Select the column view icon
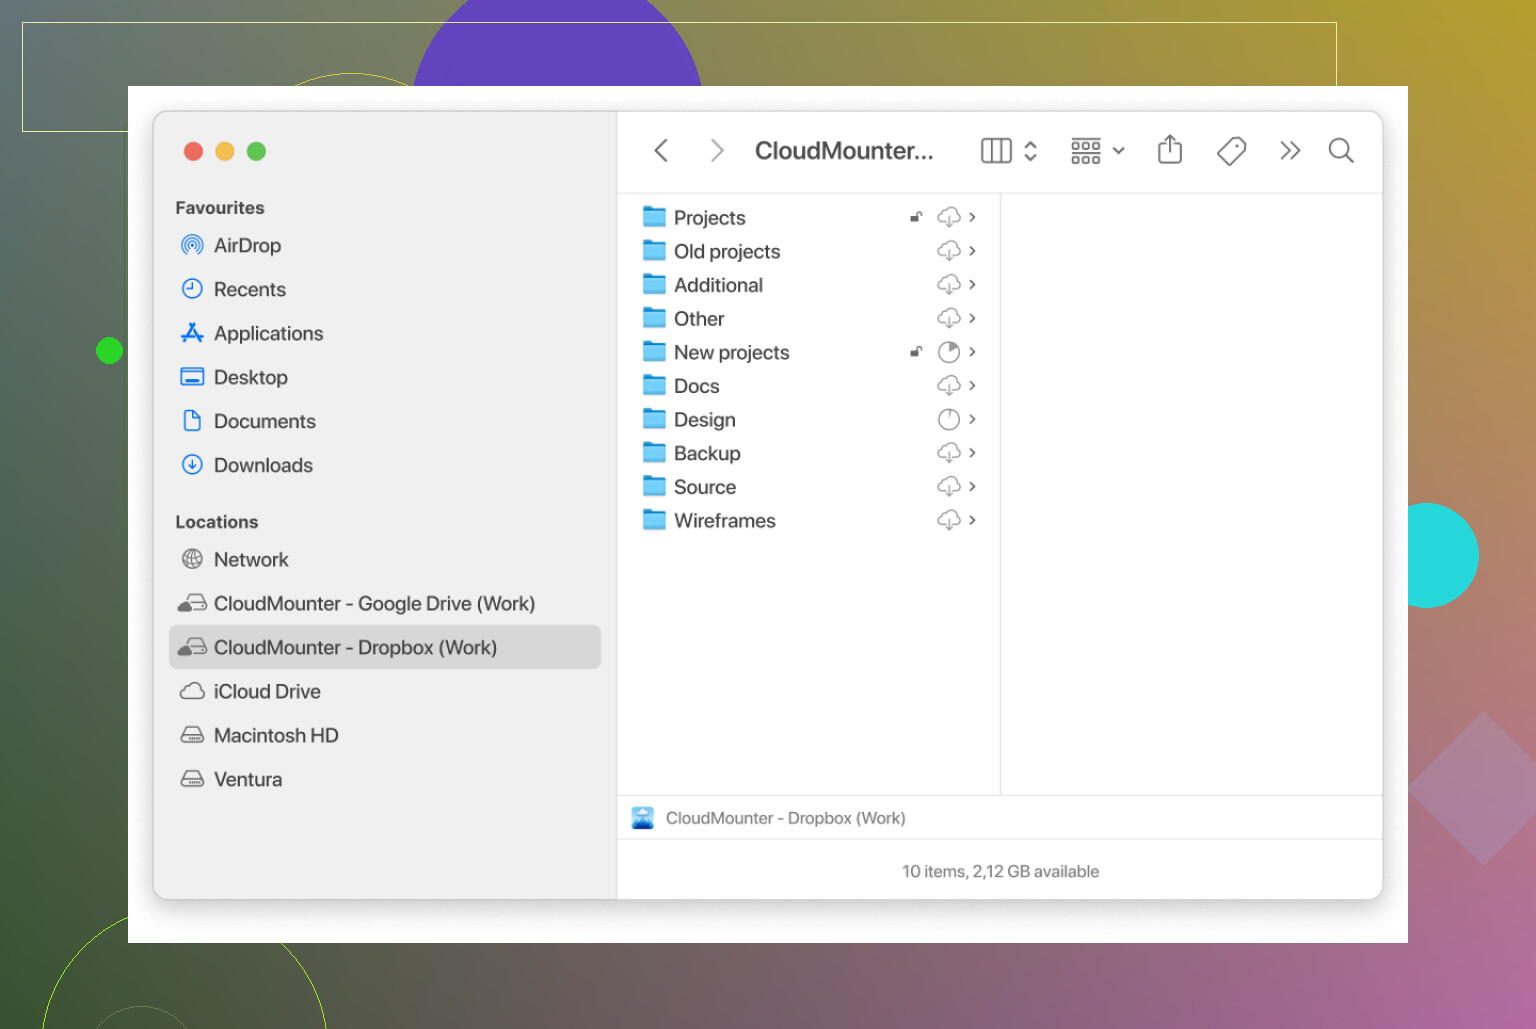Viewport: 1536px width, 1029px height. coord(996,151)
